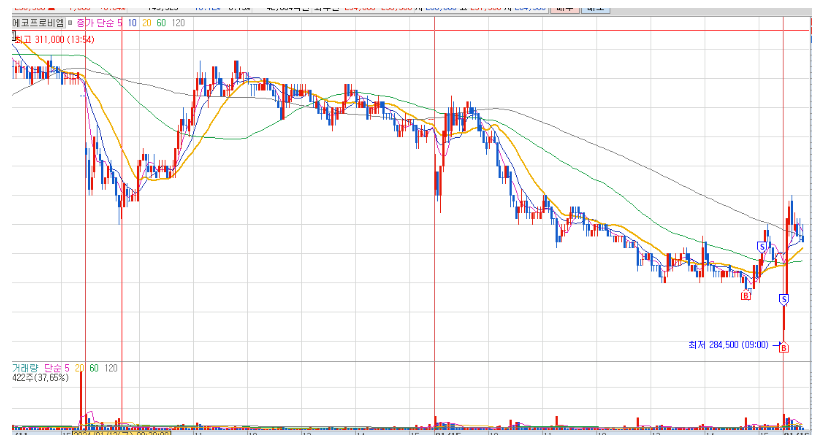Select the blue 10-period price average legend
The height and width of the screenshot is (448, 825).
tap(132, 23)
